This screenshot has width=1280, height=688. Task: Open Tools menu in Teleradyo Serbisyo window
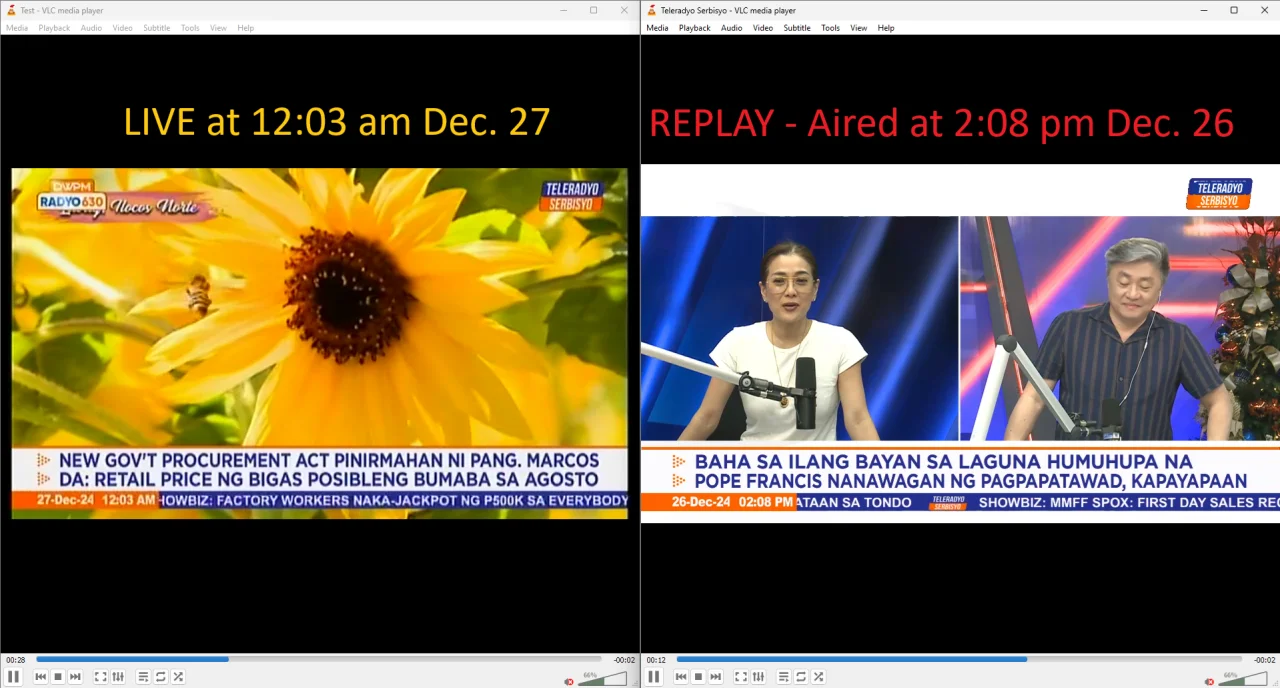[830, 28]
